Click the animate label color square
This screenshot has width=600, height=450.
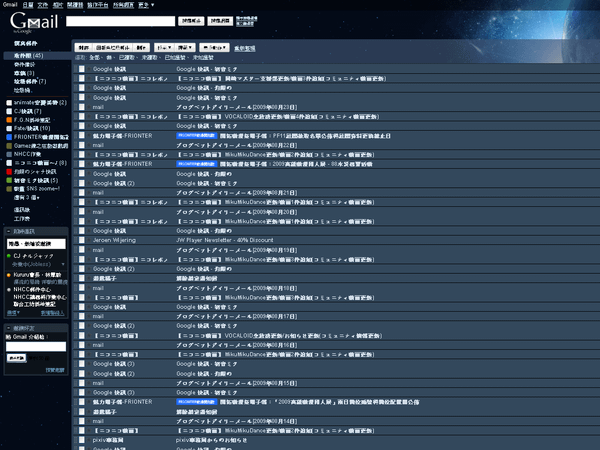click(9, 103)
